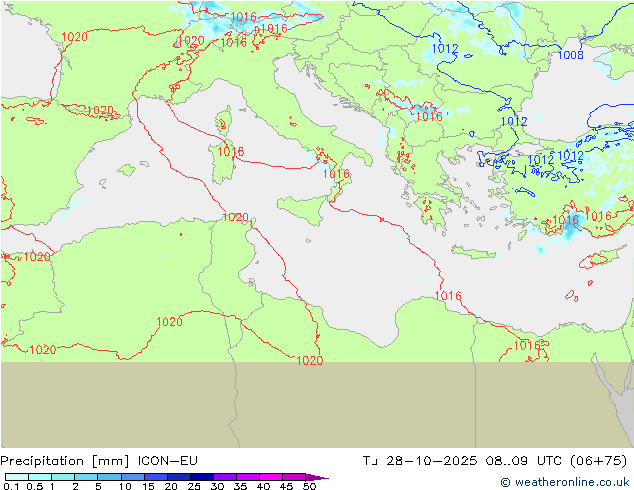Select the 30–35 mm purple legend block
The image size is (634, 490).
225,477
